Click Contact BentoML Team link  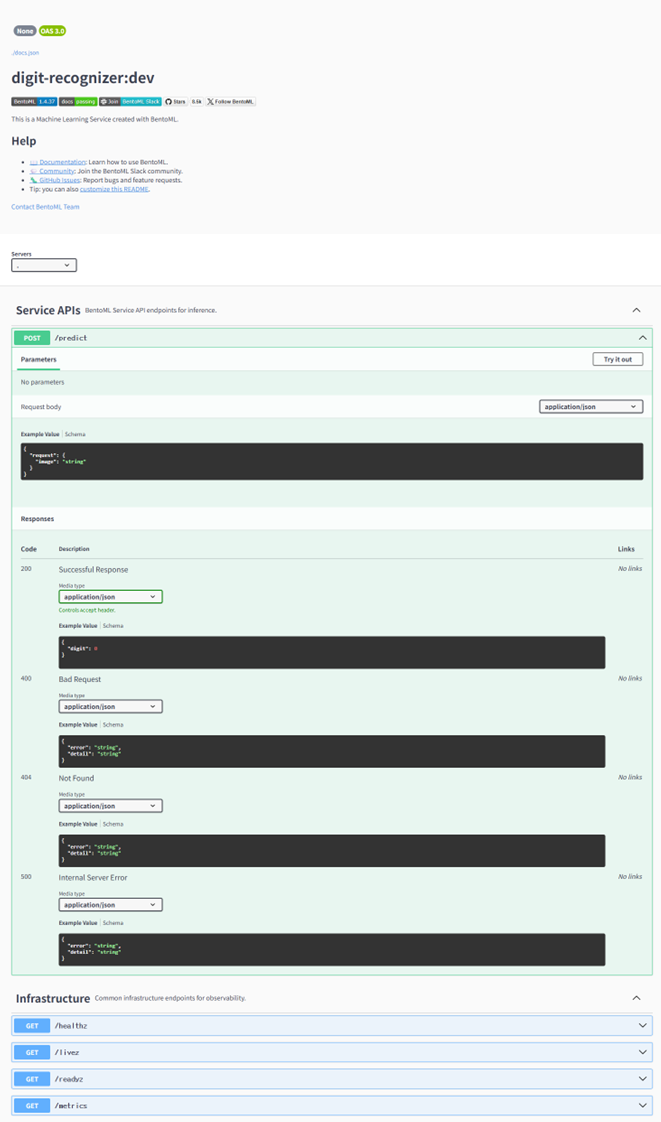tap(45, 207)
